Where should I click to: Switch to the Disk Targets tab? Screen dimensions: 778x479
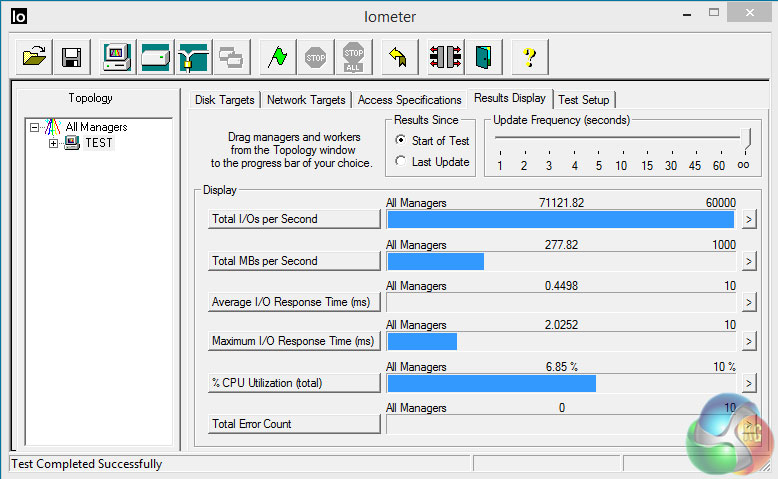[x=224, y=100]
